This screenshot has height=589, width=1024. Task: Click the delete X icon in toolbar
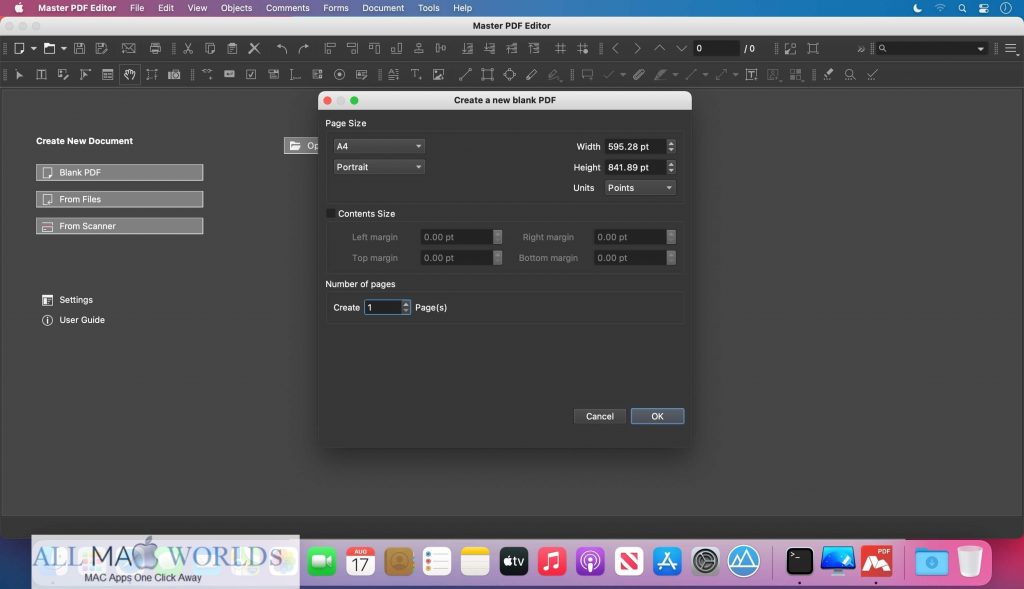click(x=254, y=48)
